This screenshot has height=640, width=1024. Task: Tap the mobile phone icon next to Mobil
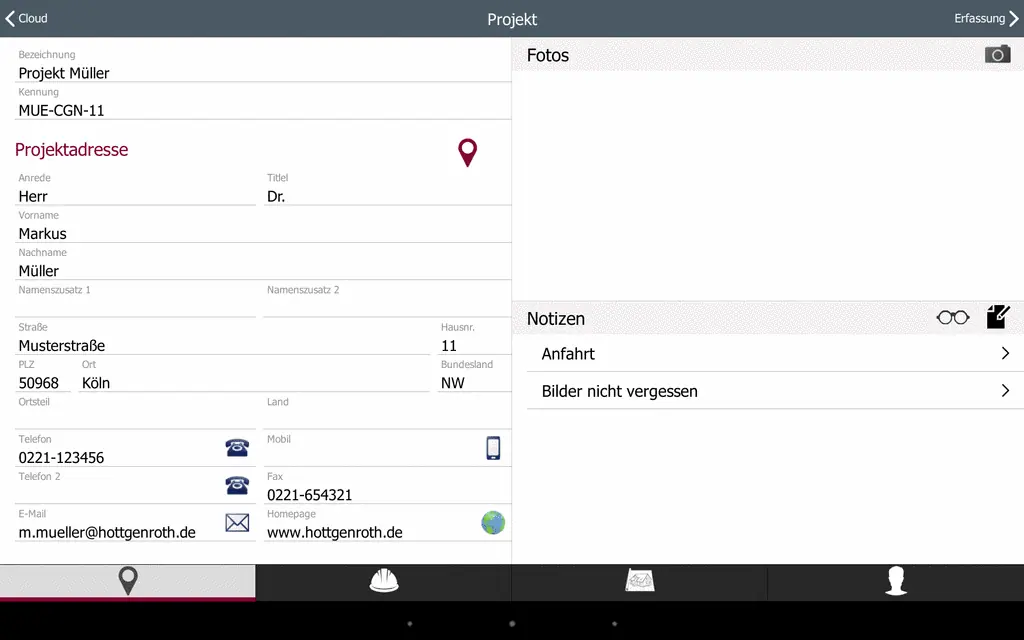pos(493,448)
